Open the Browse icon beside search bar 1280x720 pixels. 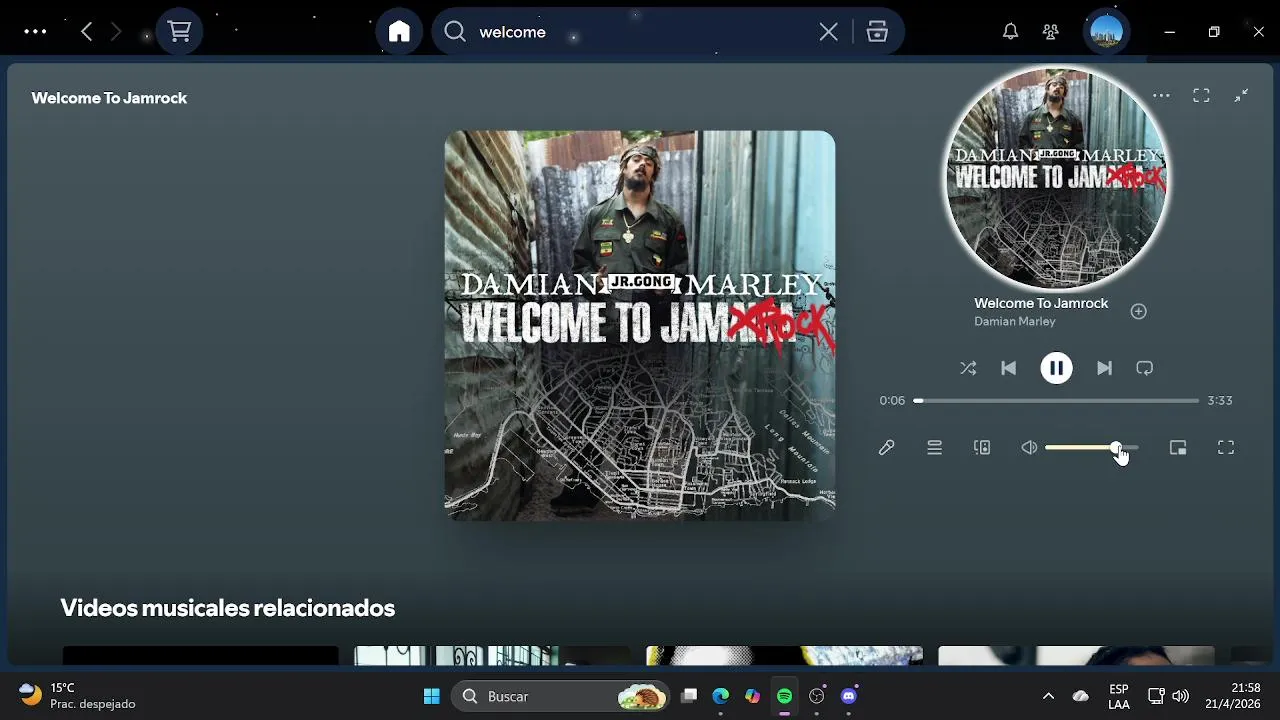[877, 32]
